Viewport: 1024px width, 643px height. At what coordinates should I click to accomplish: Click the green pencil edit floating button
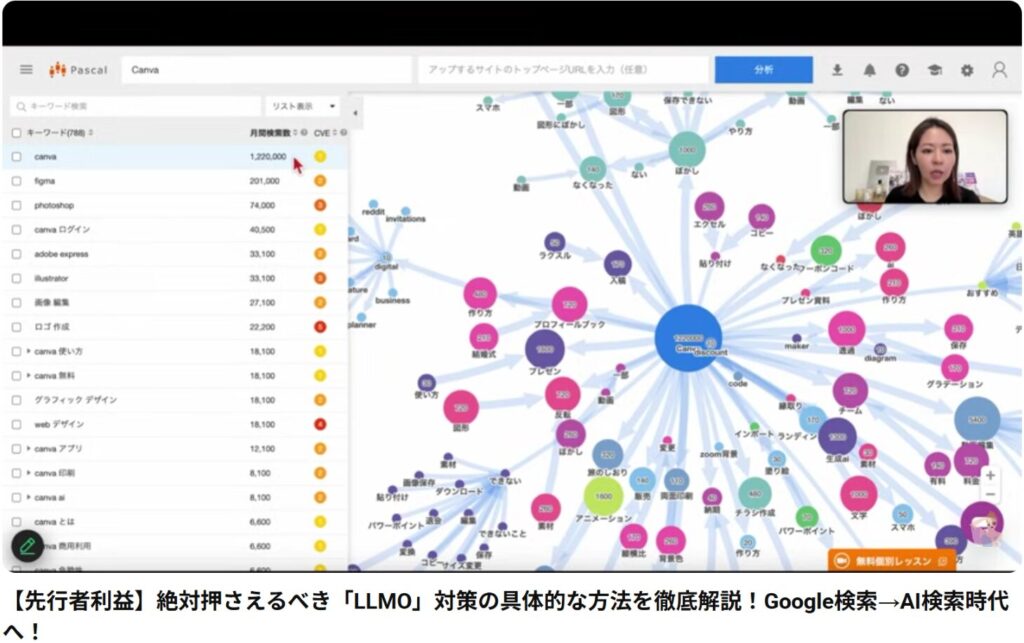tap(28, 546)
